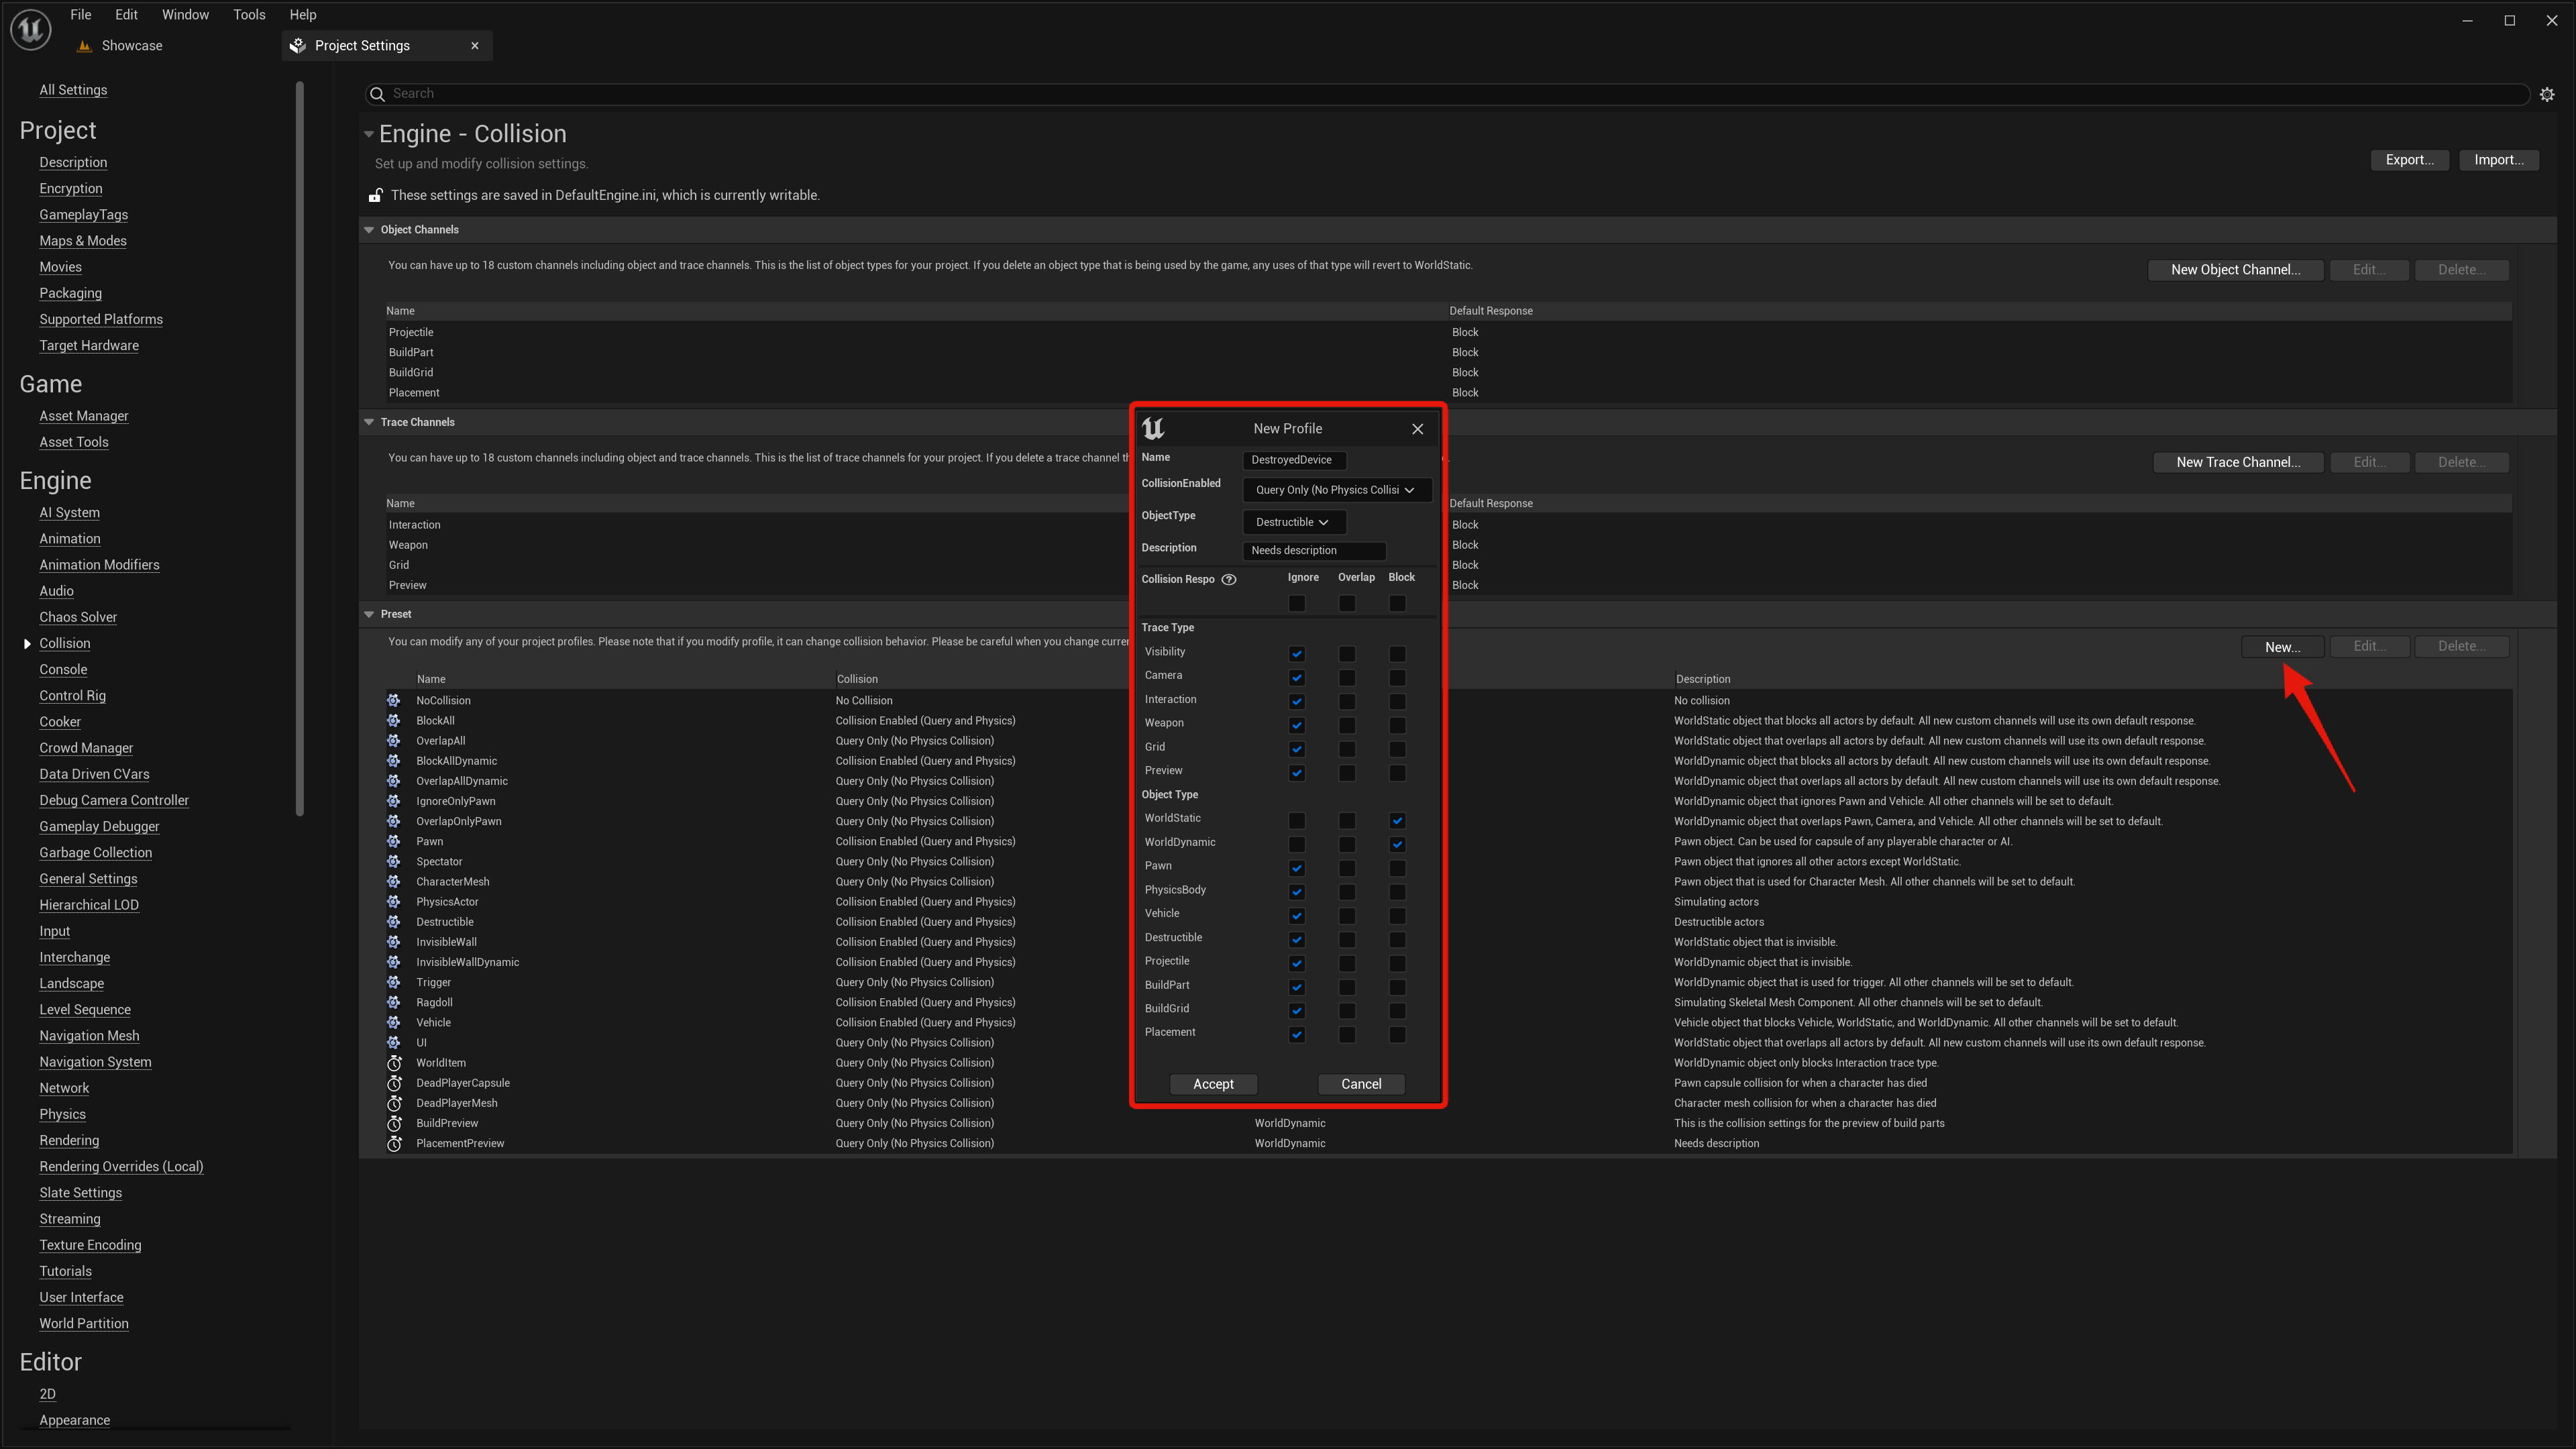This screenshot has width=2576, height=1449.
Task: Uncheck Ignore for the Camera trace type
Action: (1297, 678)
